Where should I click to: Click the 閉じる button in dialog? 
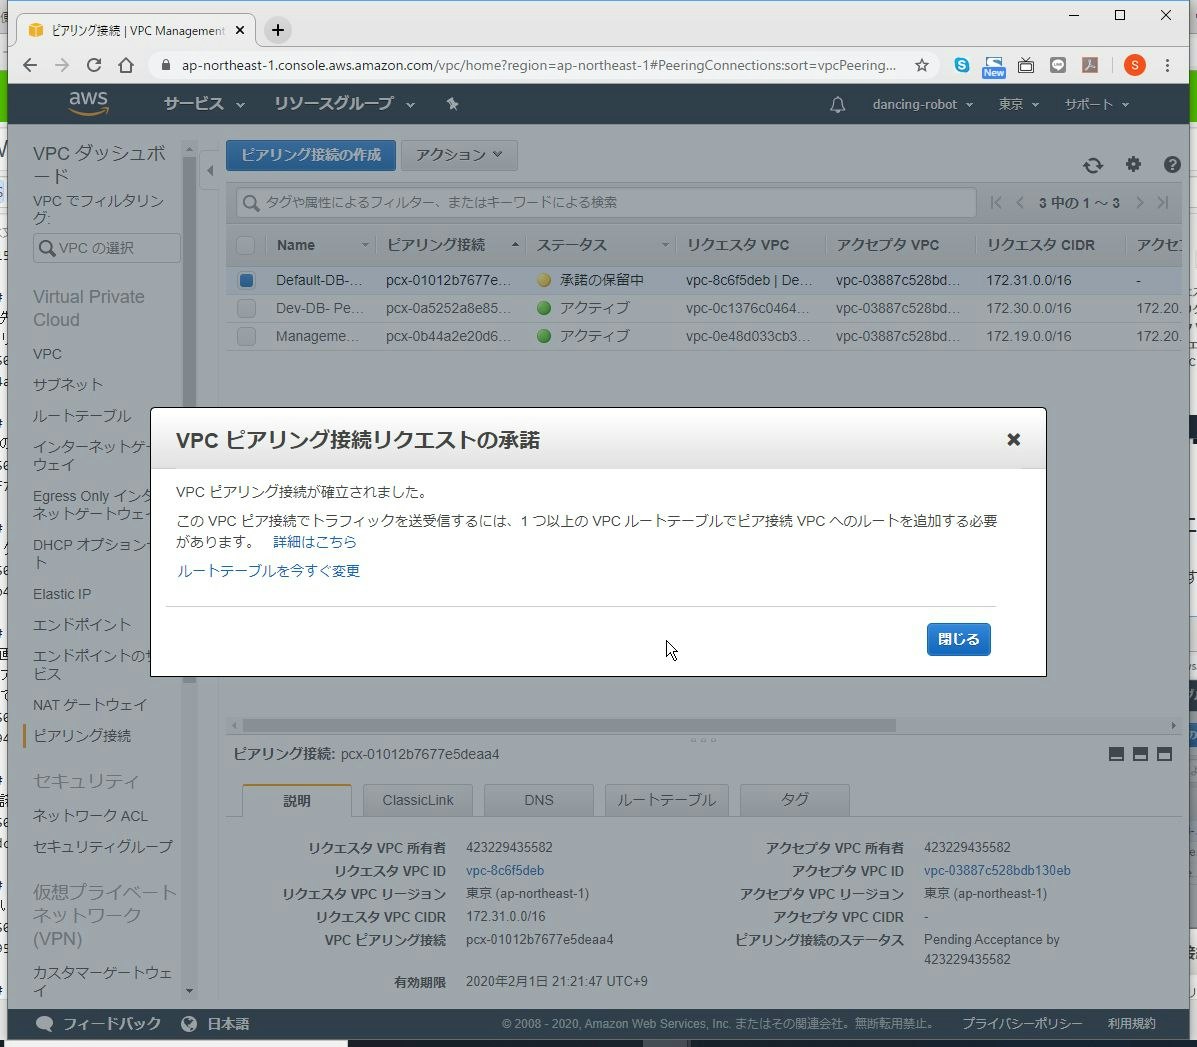coord(959,639)
